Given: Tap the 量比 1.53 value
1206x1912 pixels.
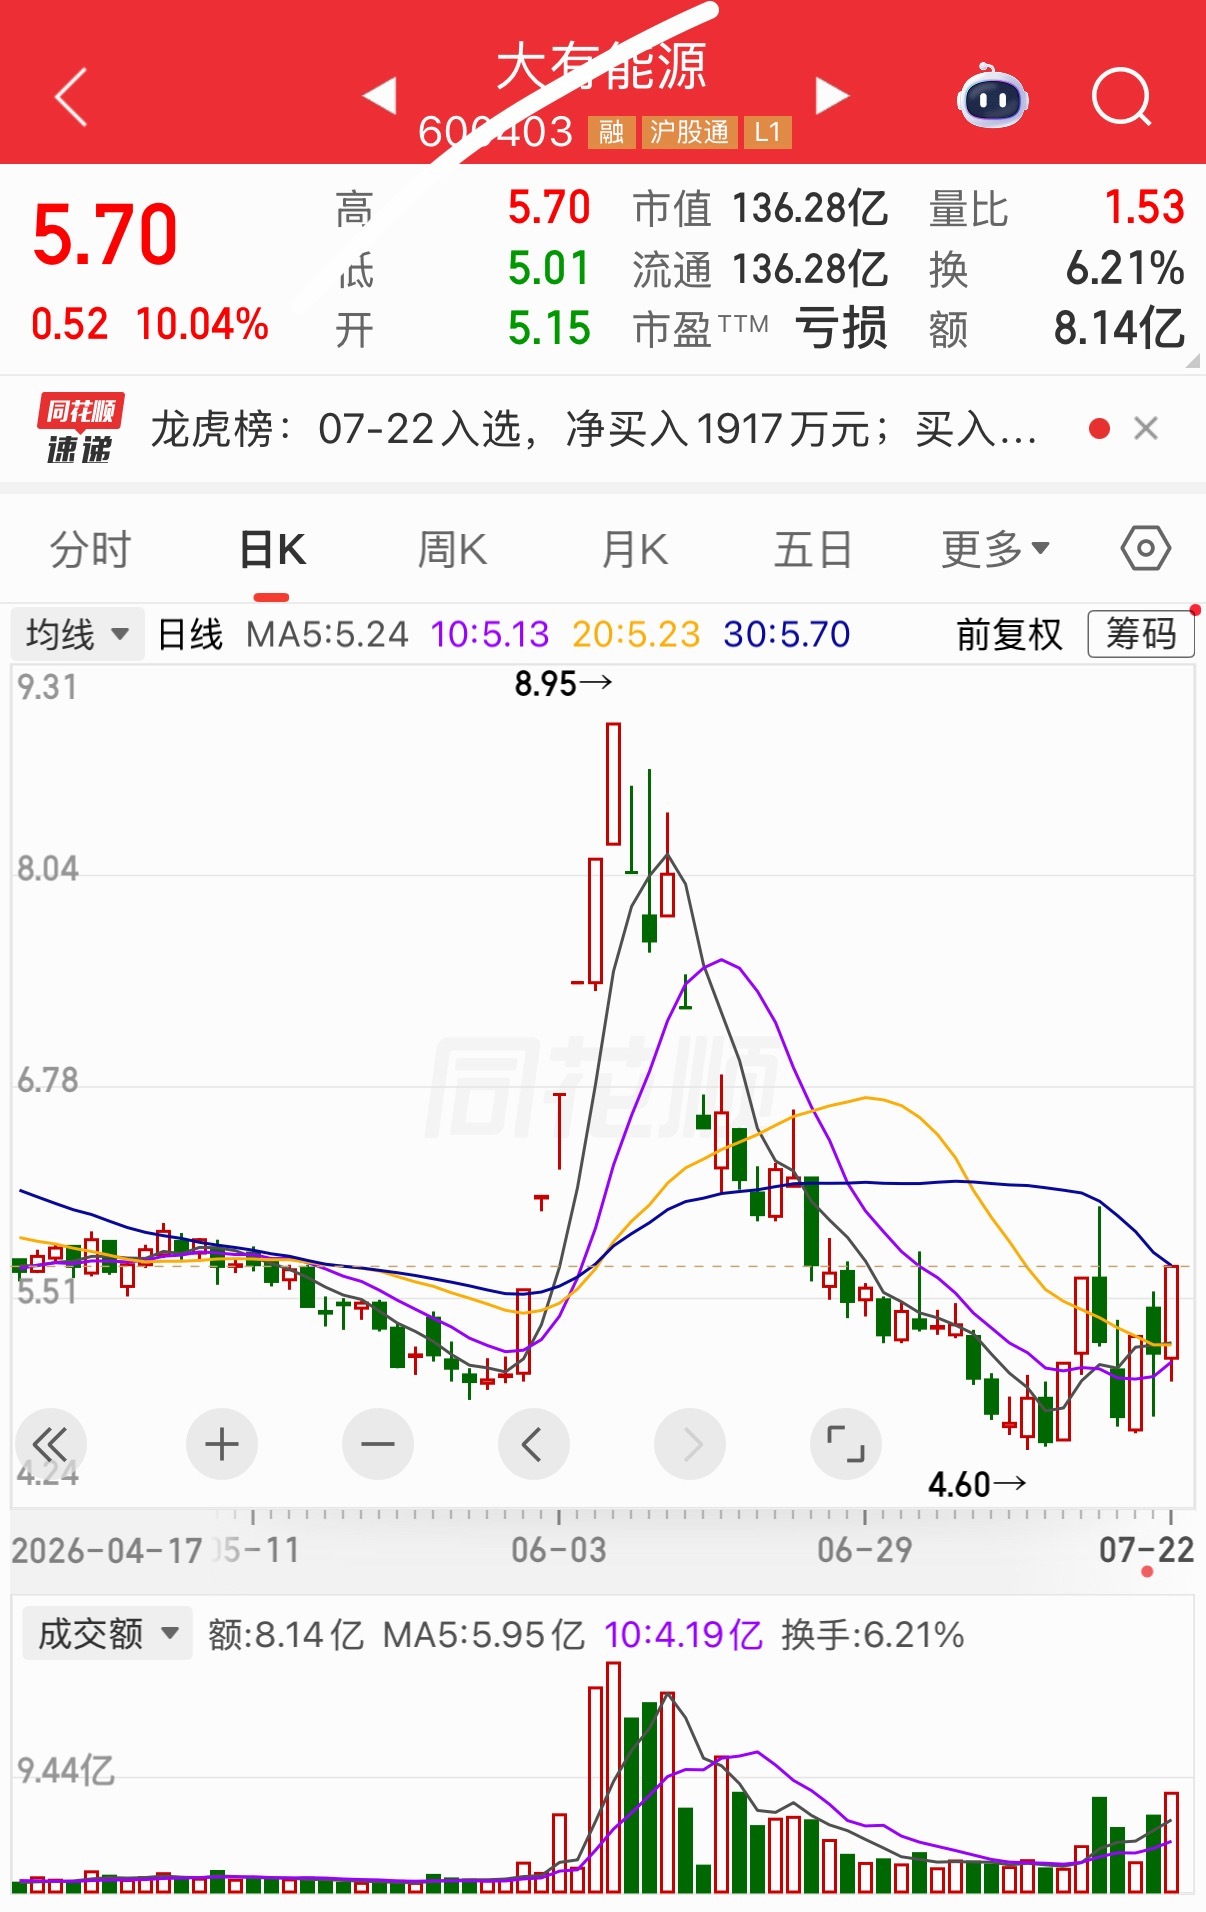Looking at the screenshot, I should [1144, 208].
